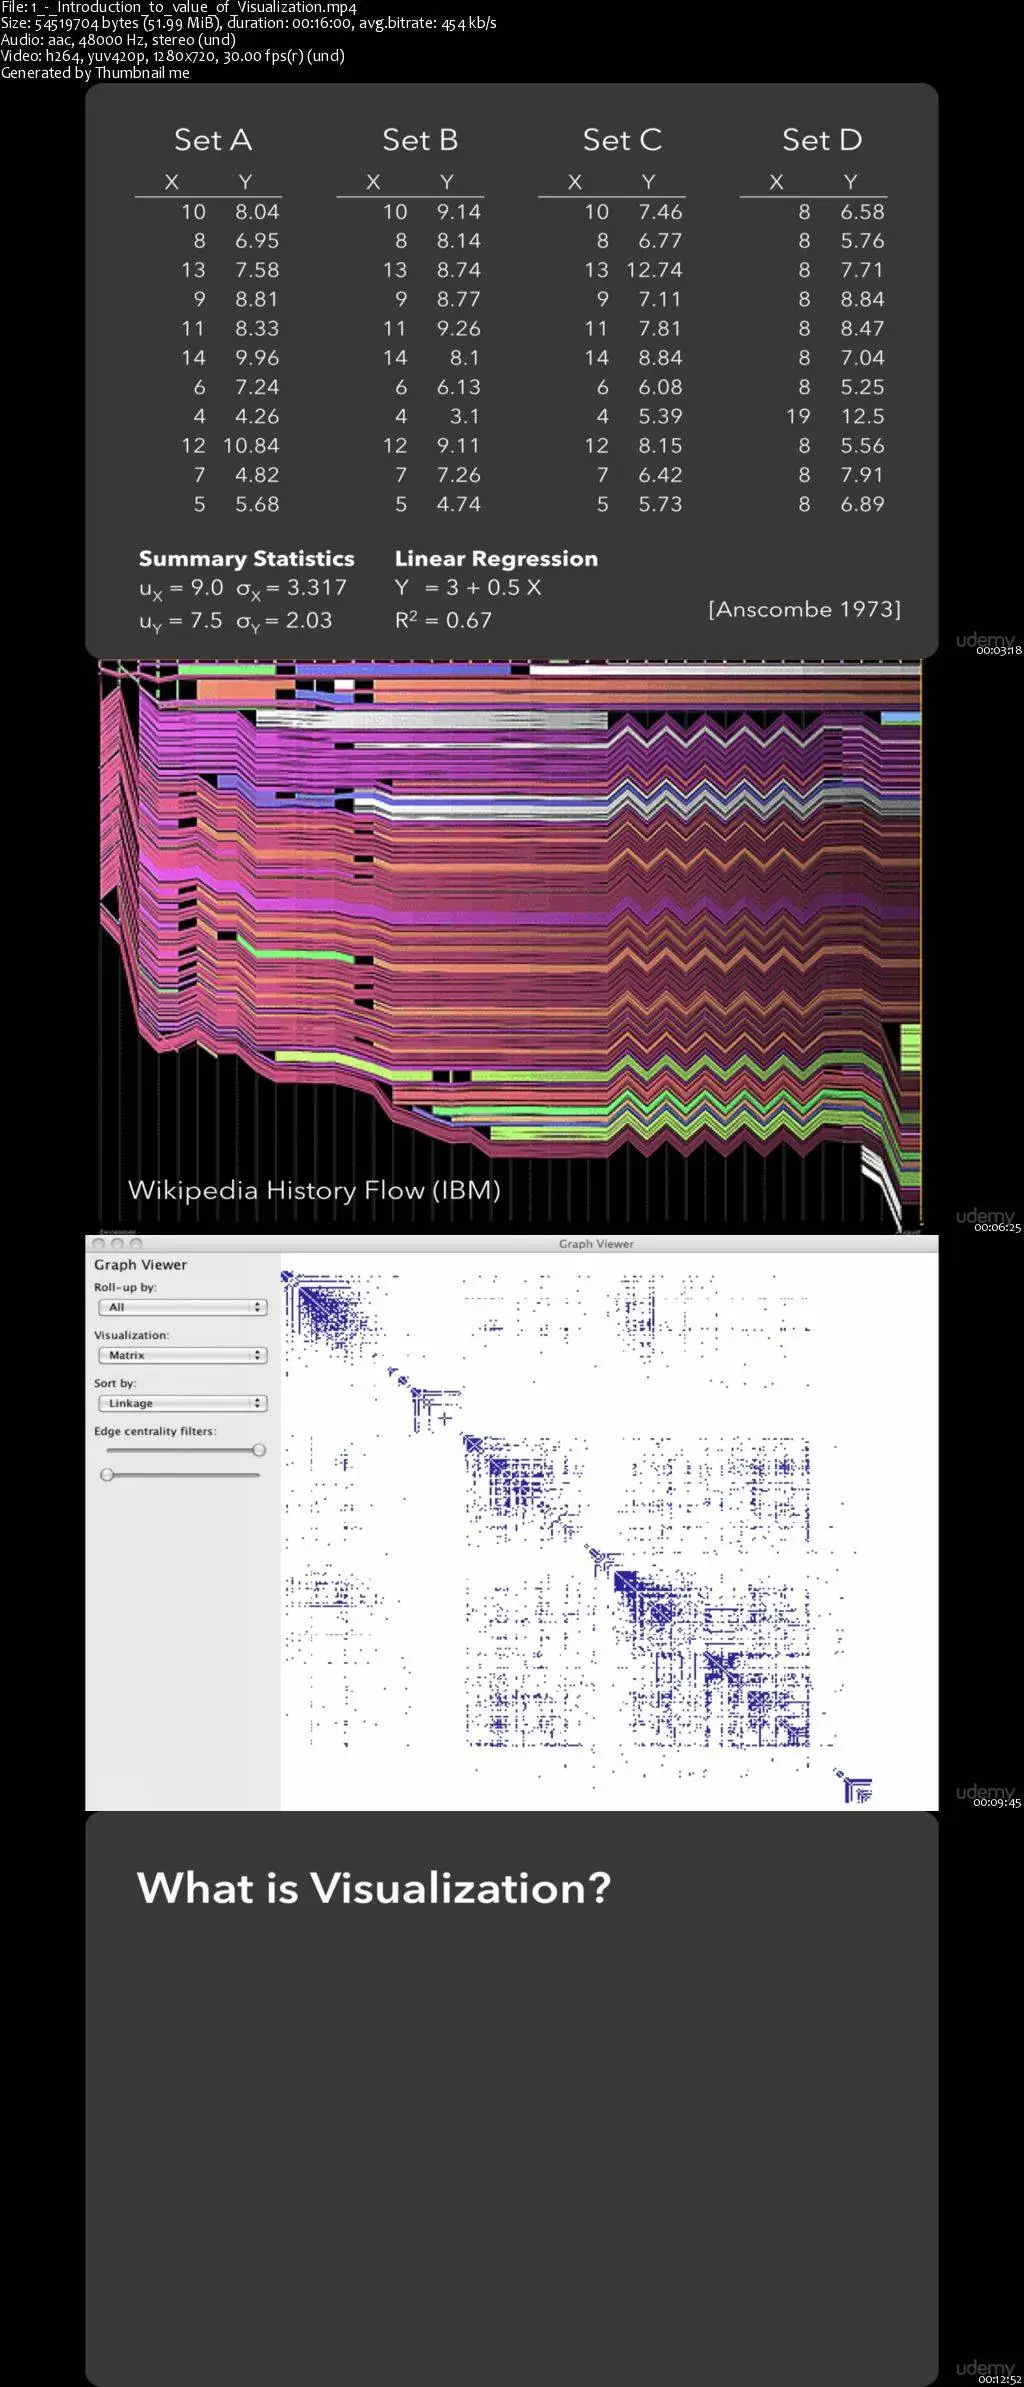
Task: Select the value 9.14 in Set B
Action: (459, 212)
